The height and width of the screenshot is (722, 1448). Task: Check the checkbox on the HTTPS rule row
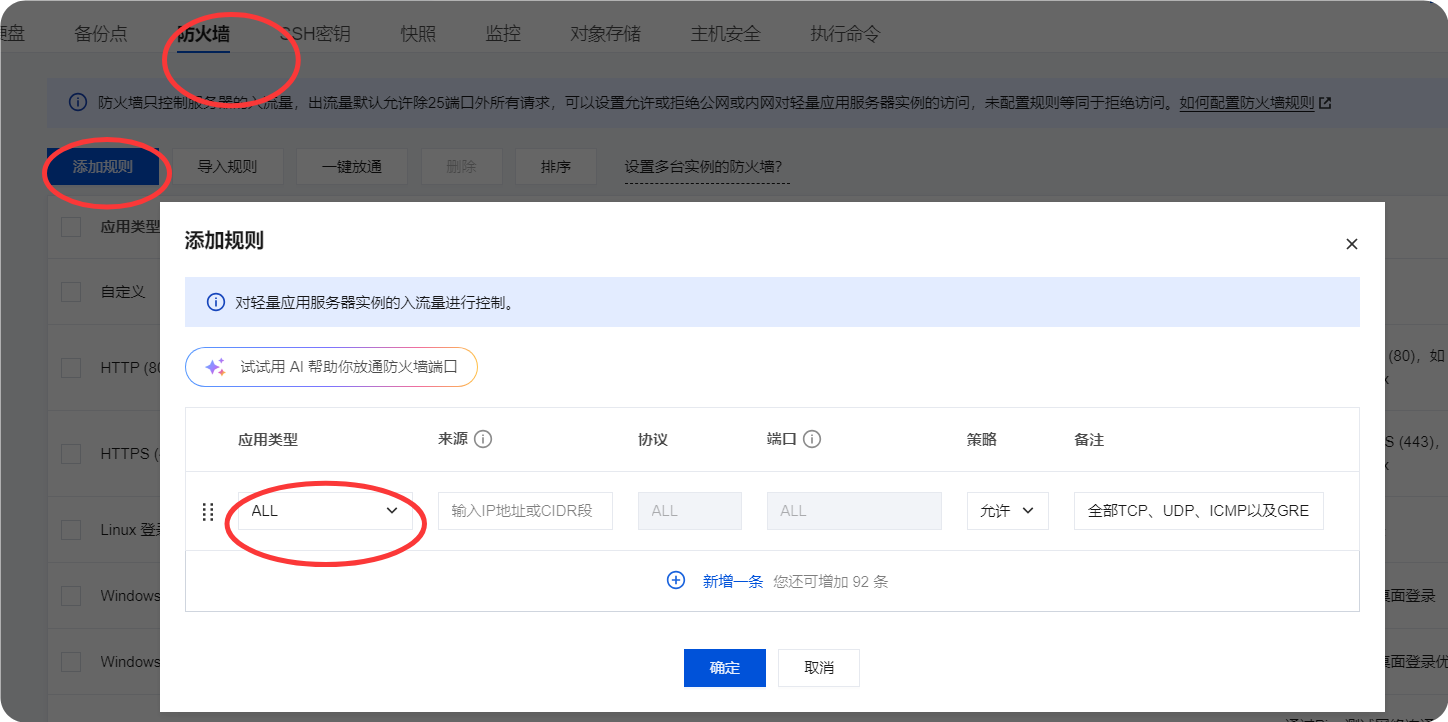[70, 453]
